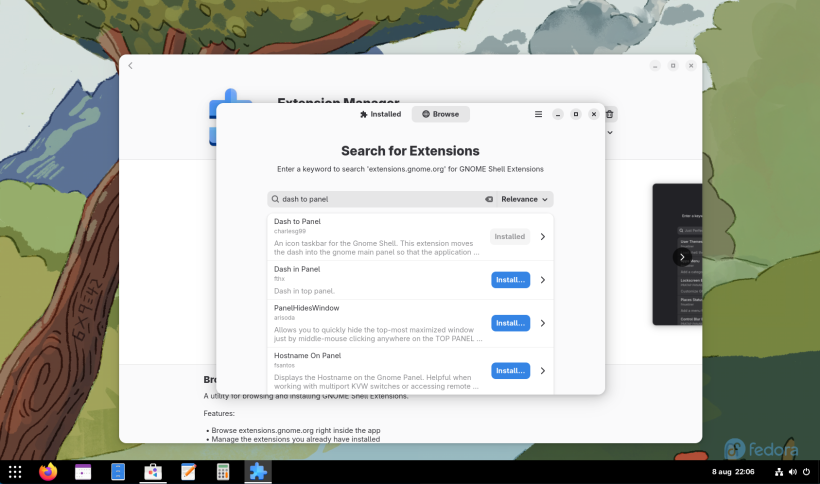The image size is (820, 484).
Task: Open the Calculator from the taskbar
Action: click(223, 472)
